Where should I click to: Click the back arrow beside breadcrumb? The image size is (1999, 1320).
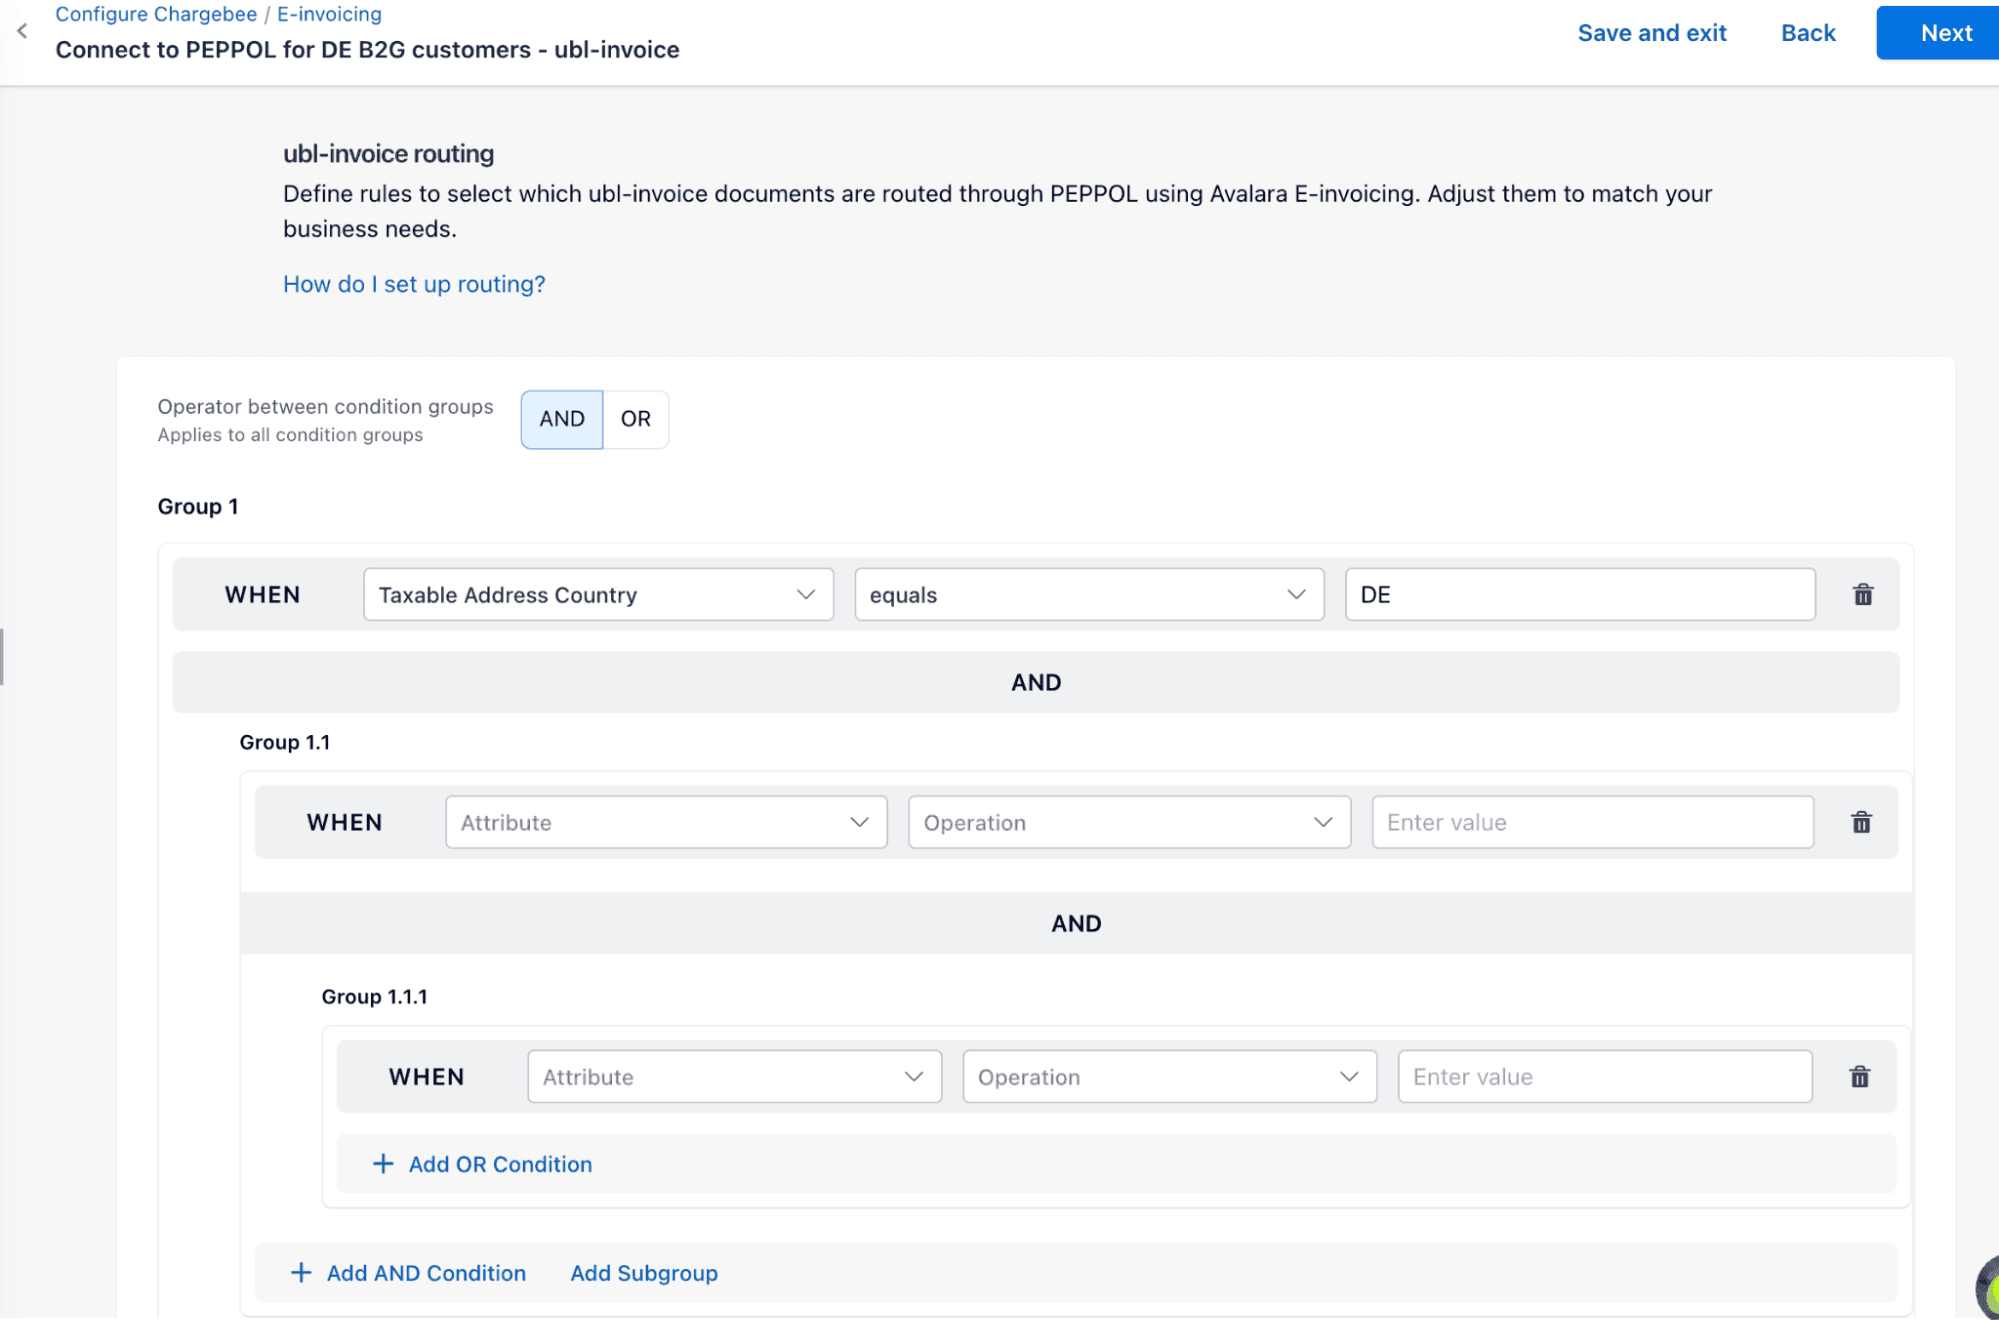click(x=22, y=32)
